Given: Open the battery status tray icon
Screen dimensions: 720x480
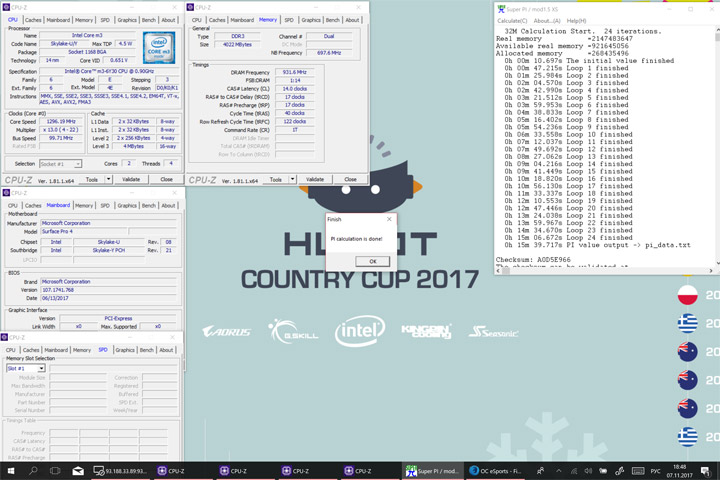Looking at the screenshot, I should [x=603, y=471].
